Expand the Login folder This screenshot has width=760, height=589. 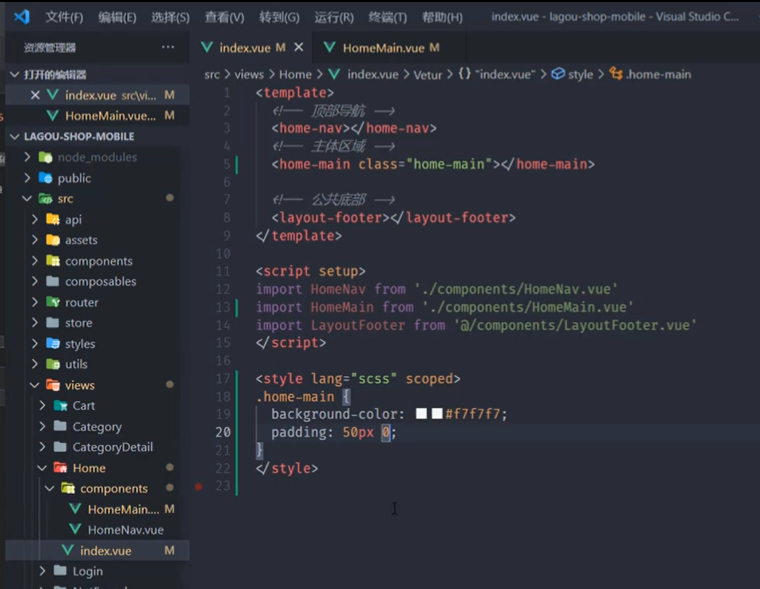(x=43, y=571)
